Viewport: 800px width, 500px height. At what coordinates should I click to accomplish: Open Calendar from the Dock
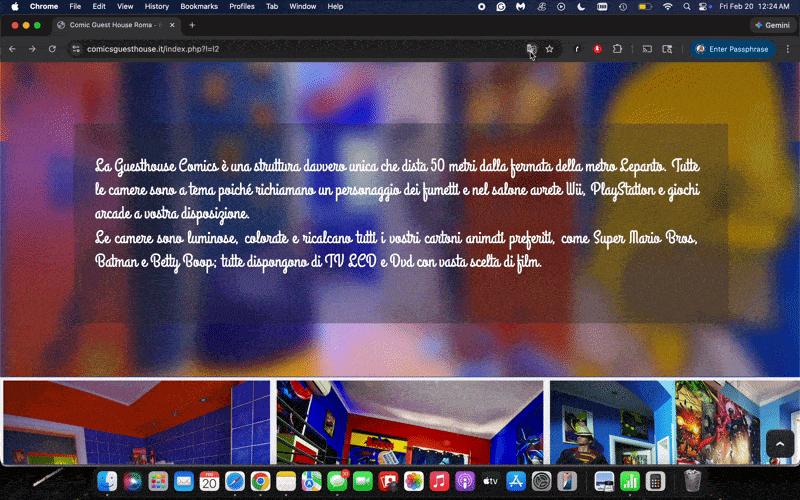coord(209,481)
